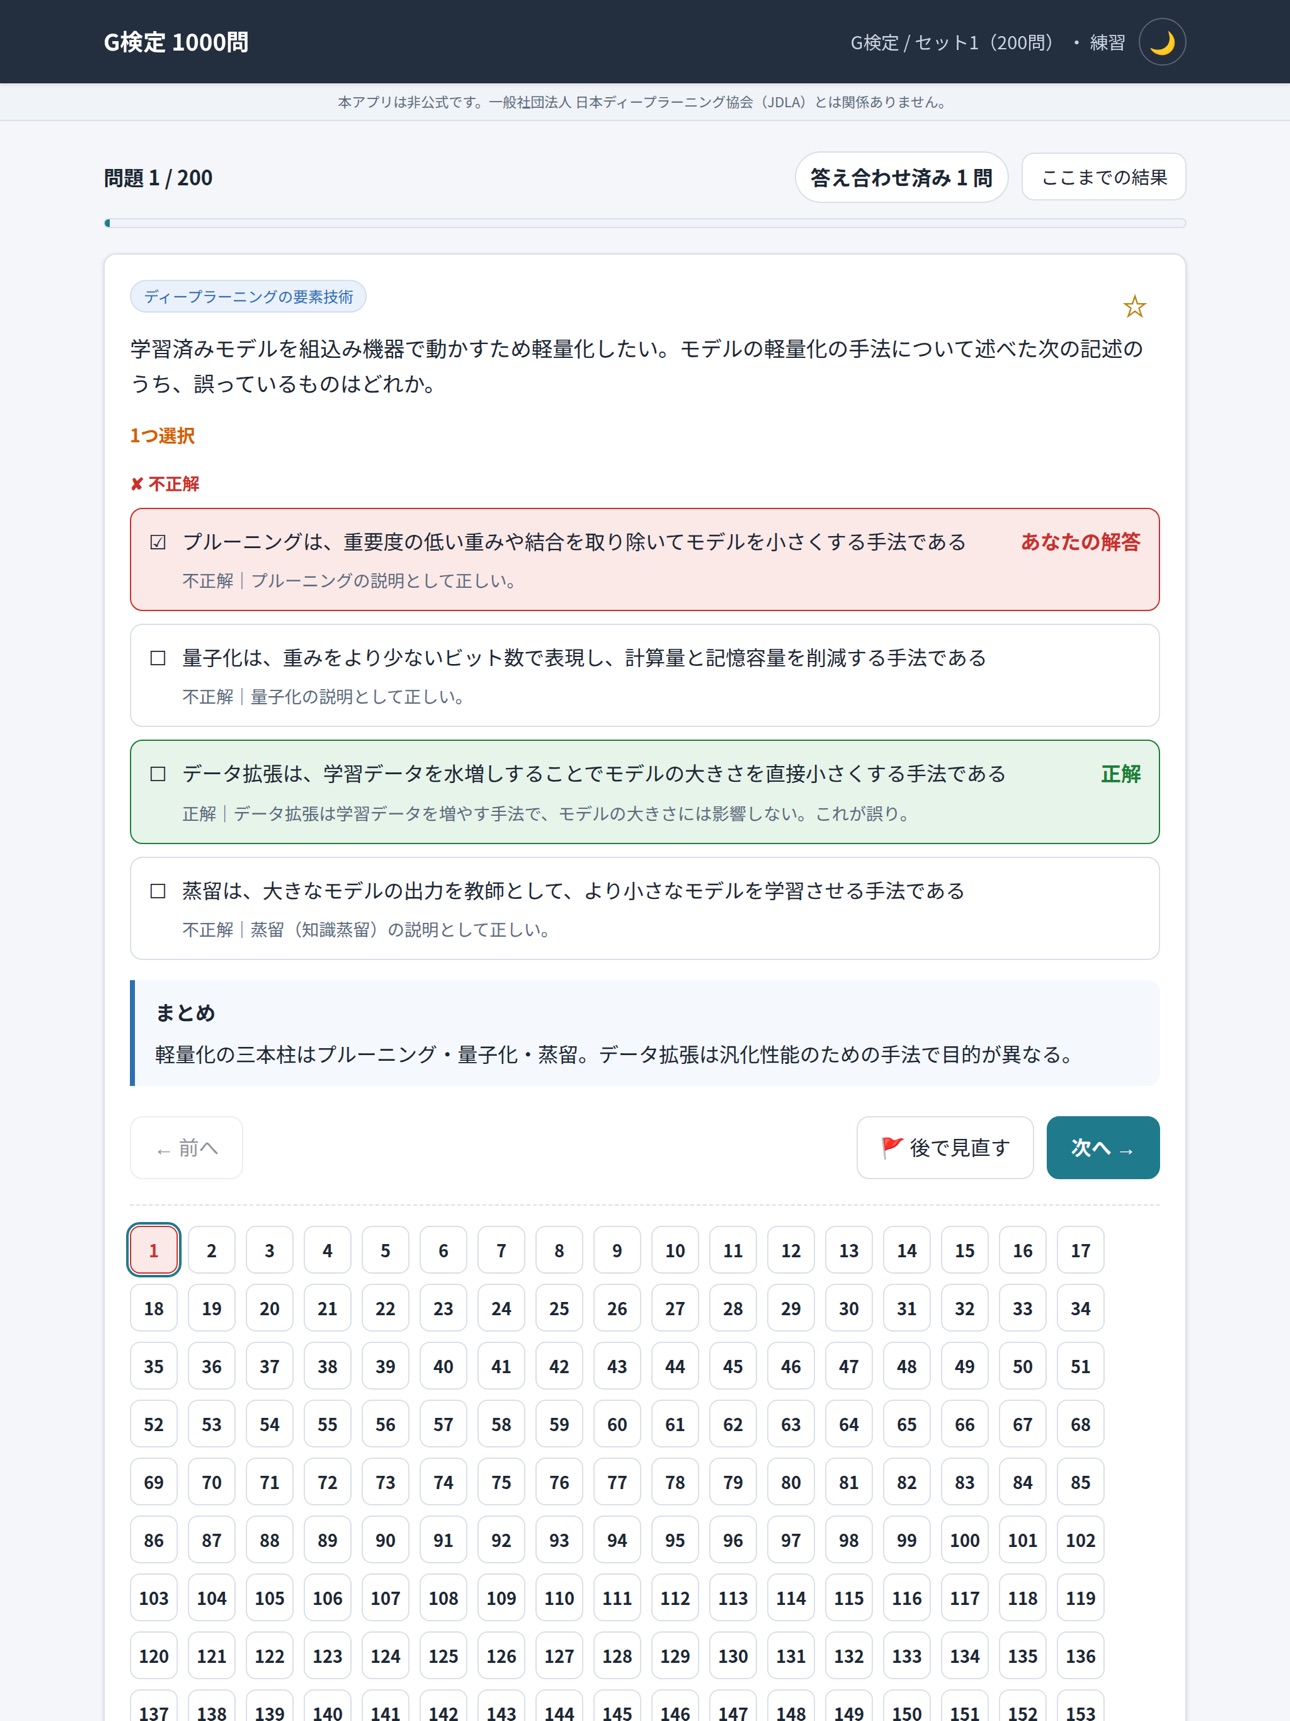Jump to question 77 in the navigator
Screen dimensions: 1290x1721
coord(617,1482)
